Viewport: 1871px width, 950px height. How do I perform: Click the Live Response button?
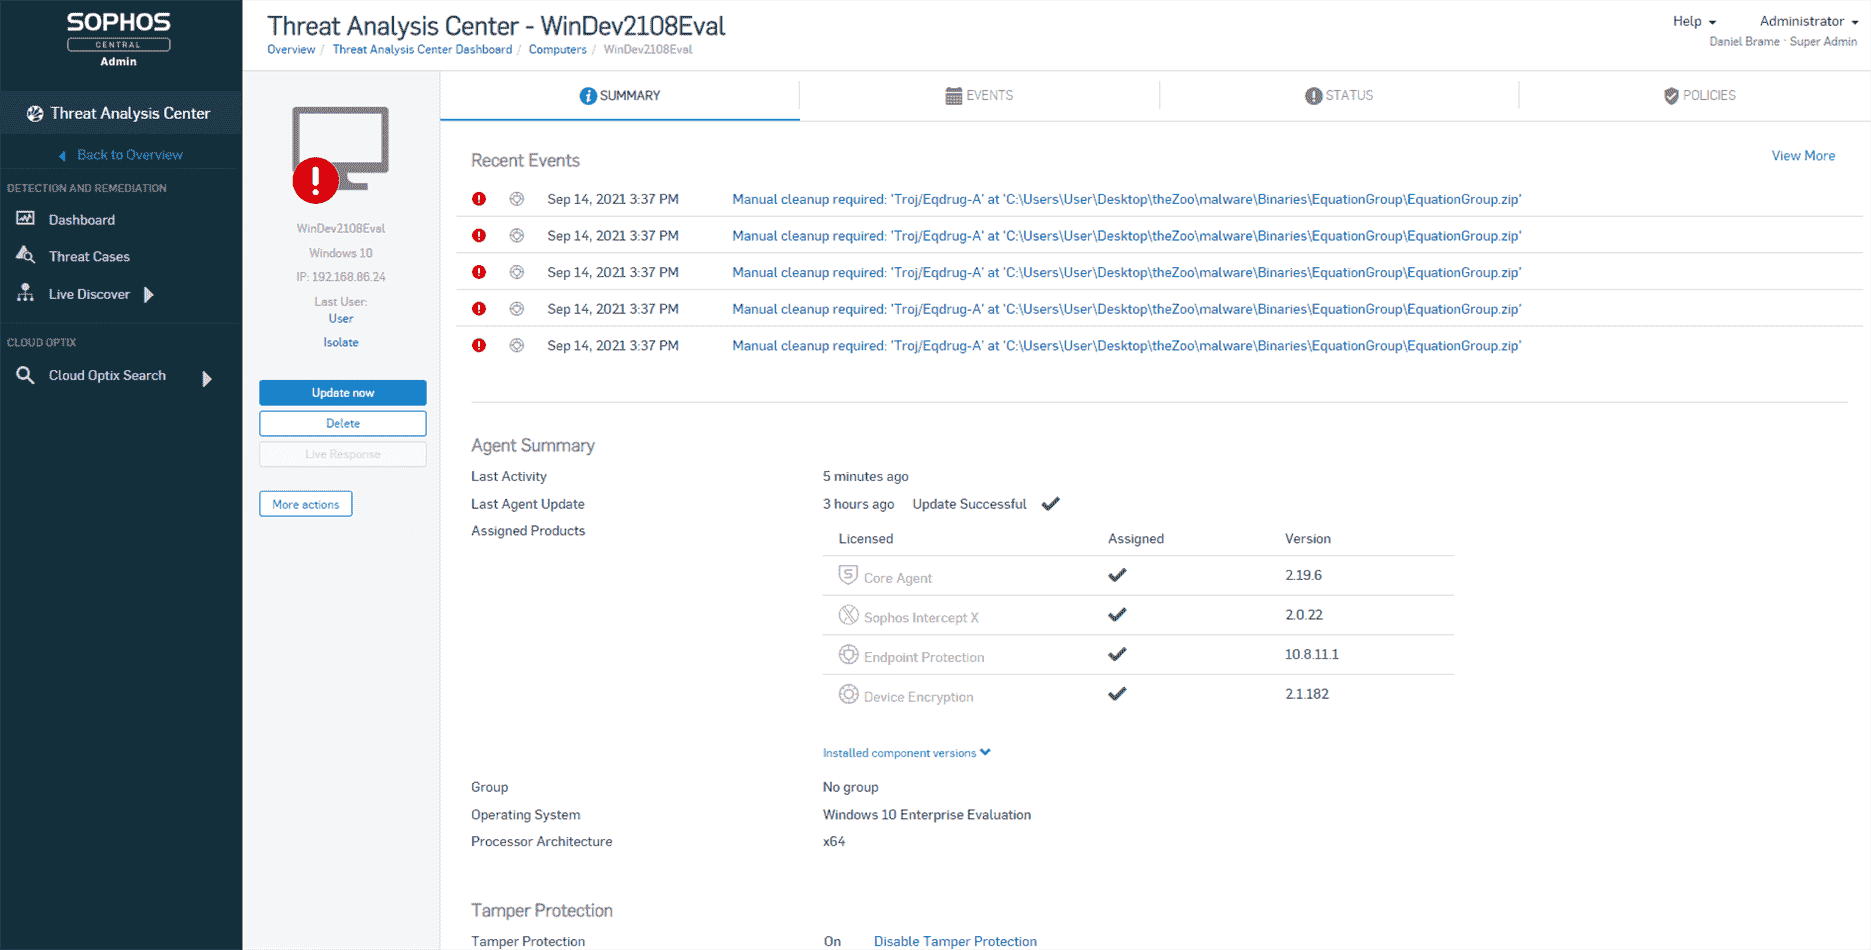click(343, 454)
